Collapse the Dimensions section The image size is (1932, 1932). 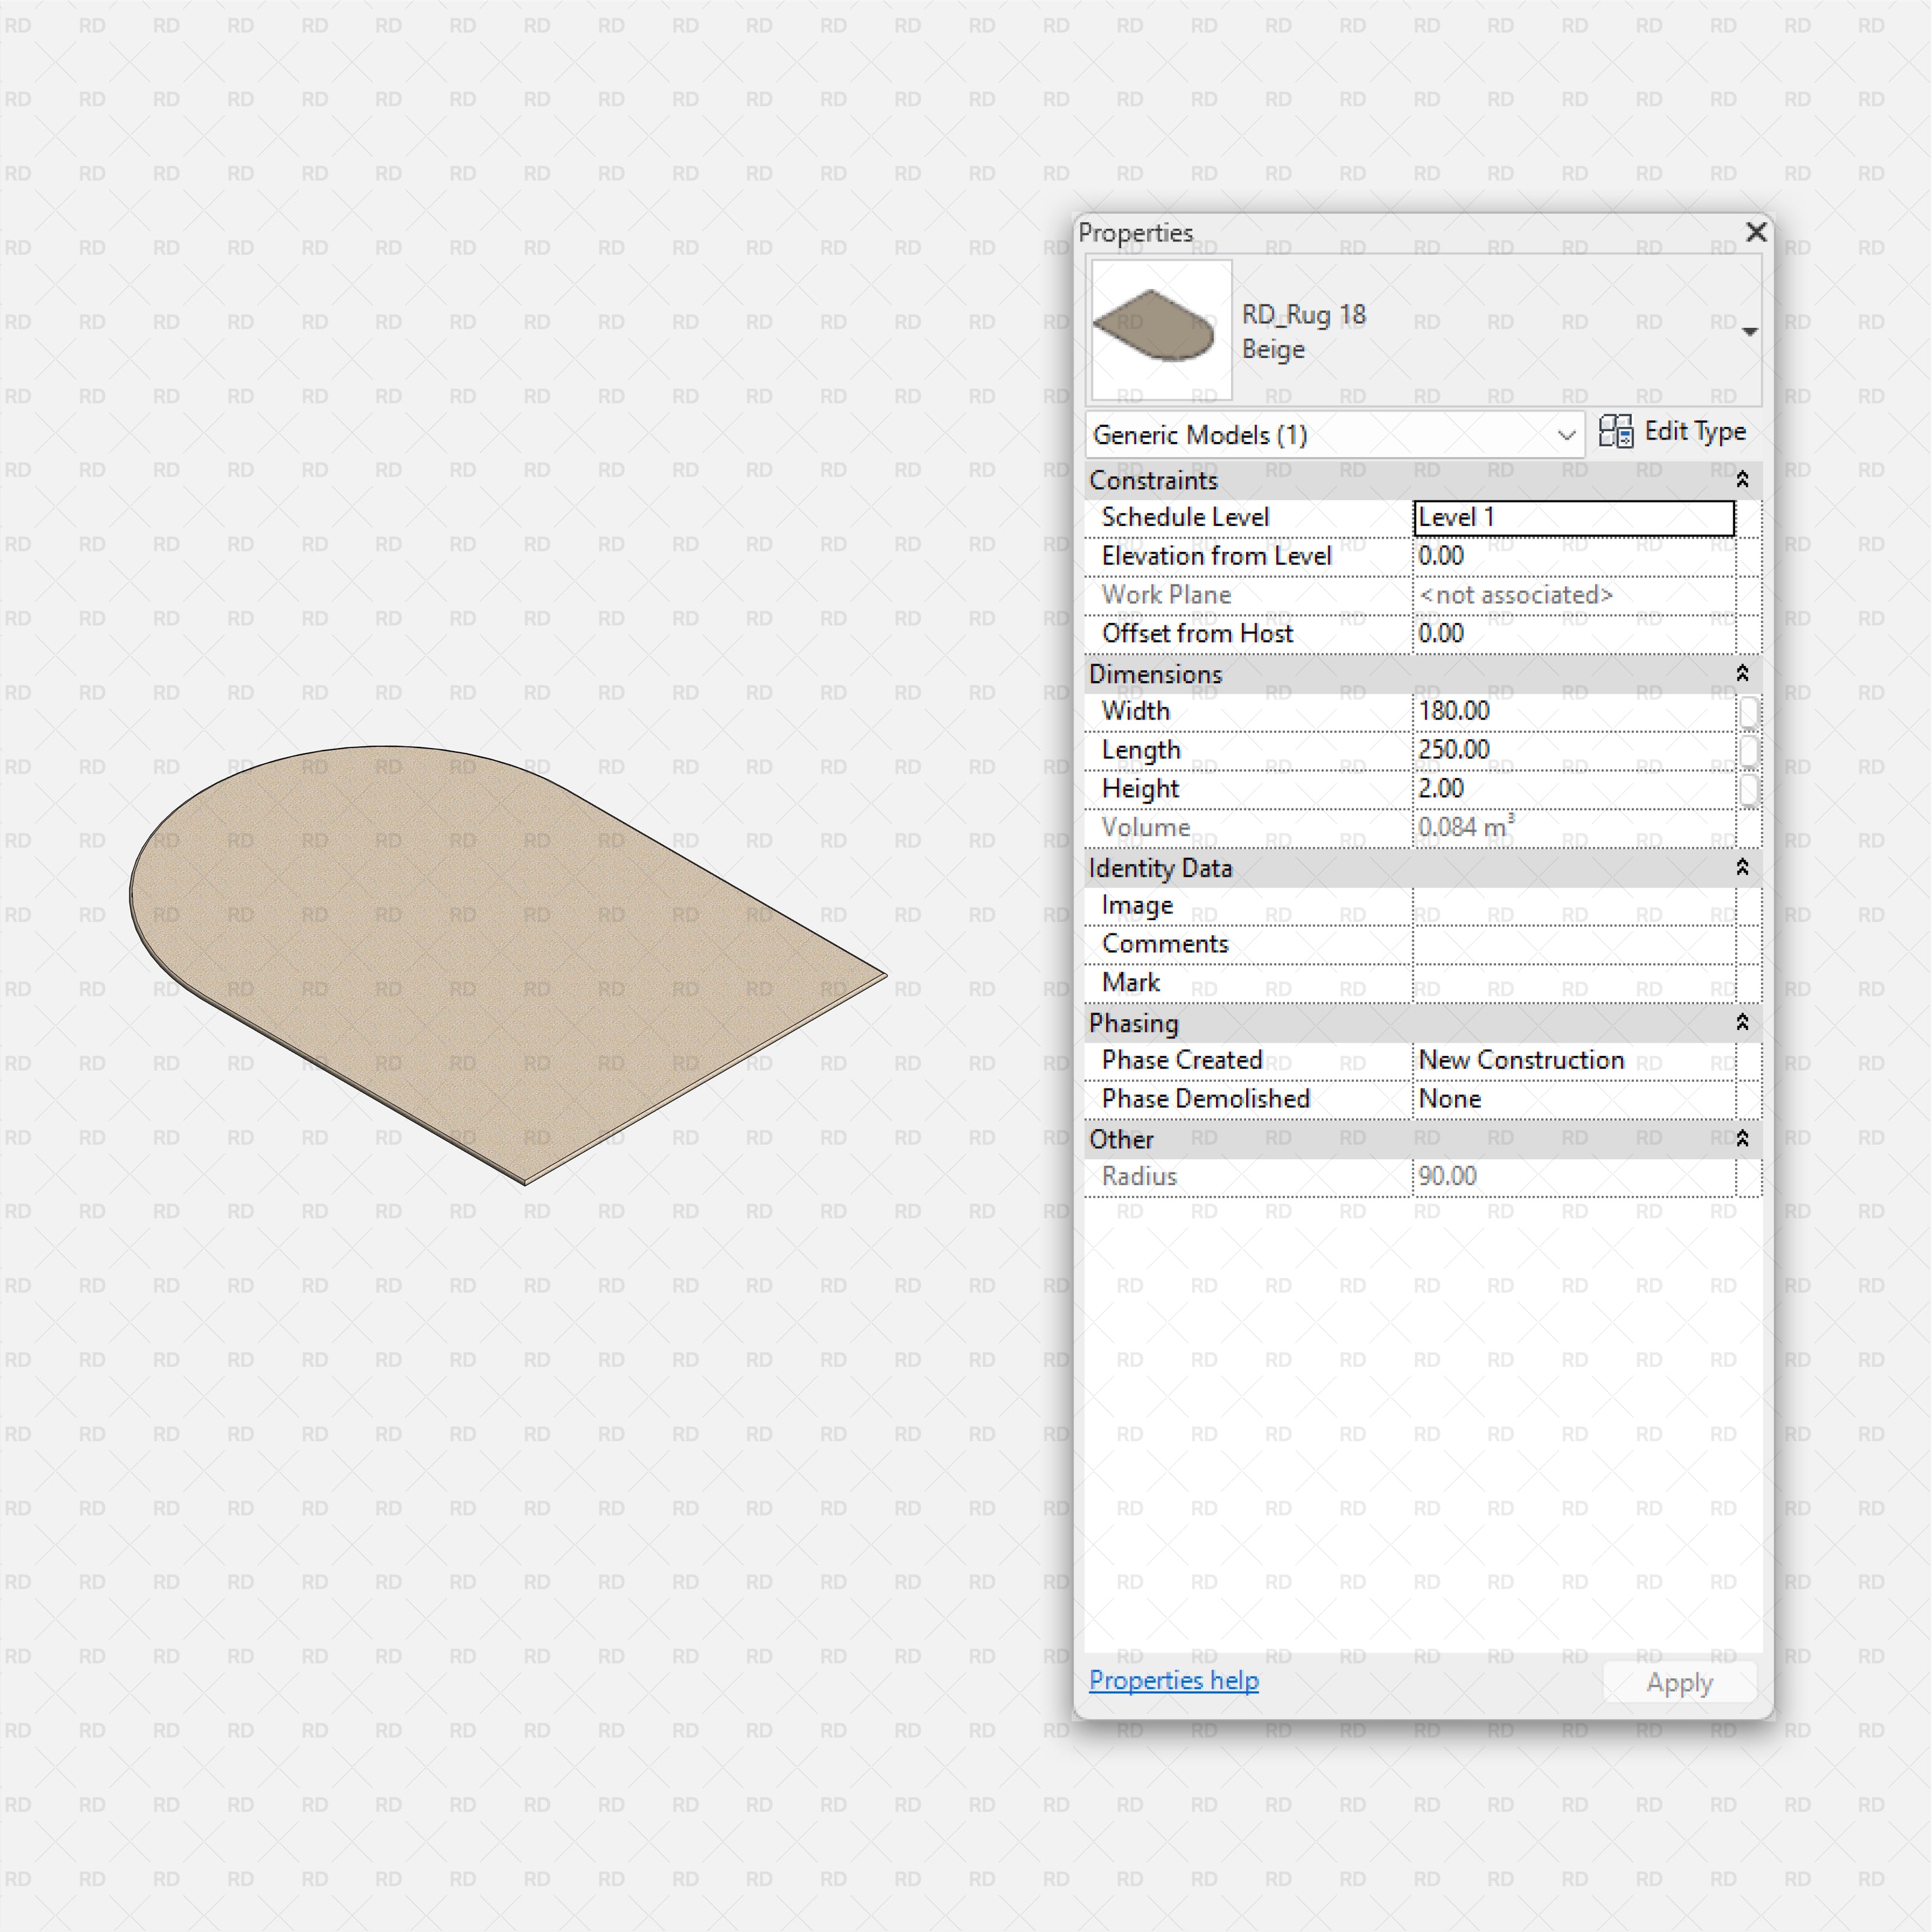1742,674
